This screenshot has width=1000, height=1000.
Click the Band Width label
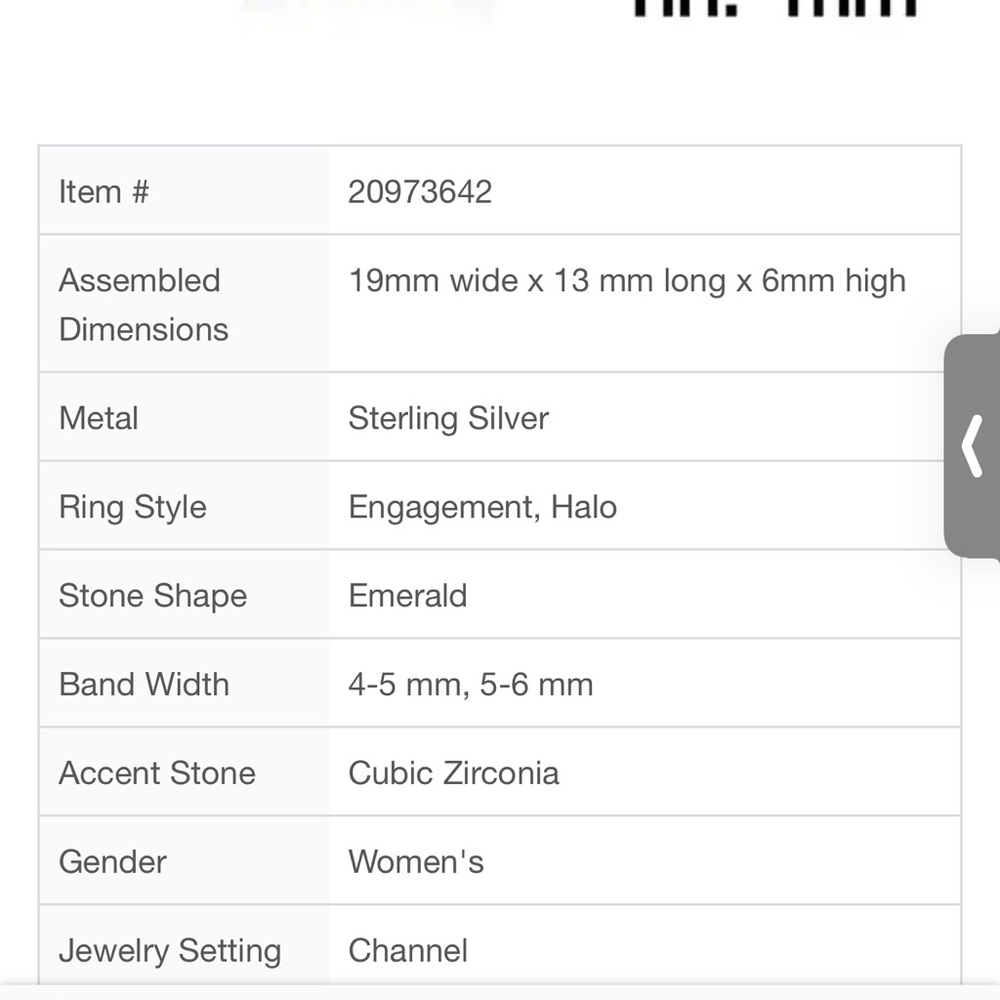144,684
